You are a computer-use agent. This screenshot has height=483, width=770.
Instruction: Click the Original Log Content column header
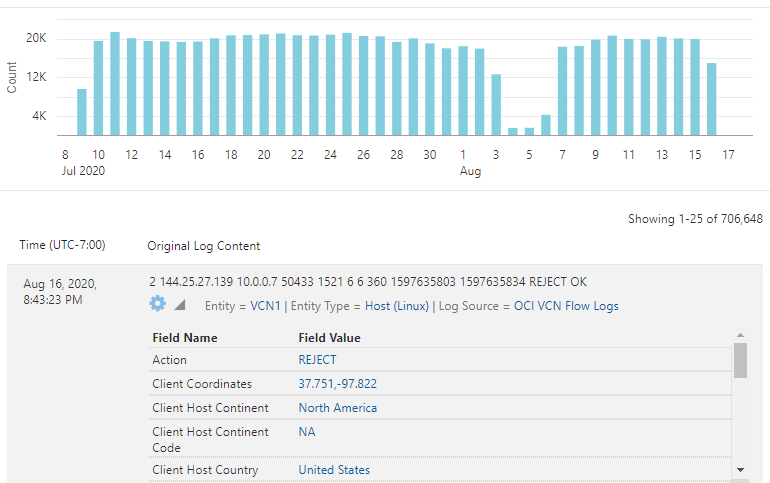coord(203,245)
